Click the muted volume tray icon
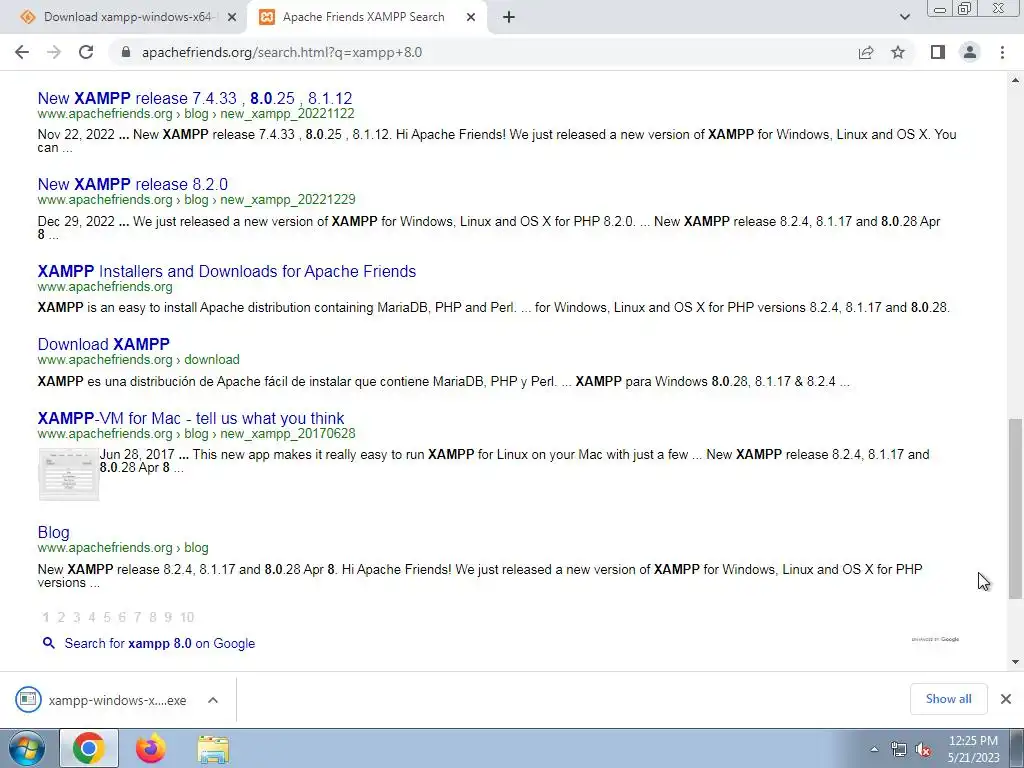This screenshot has height=768, width=1024. point(923,750)
